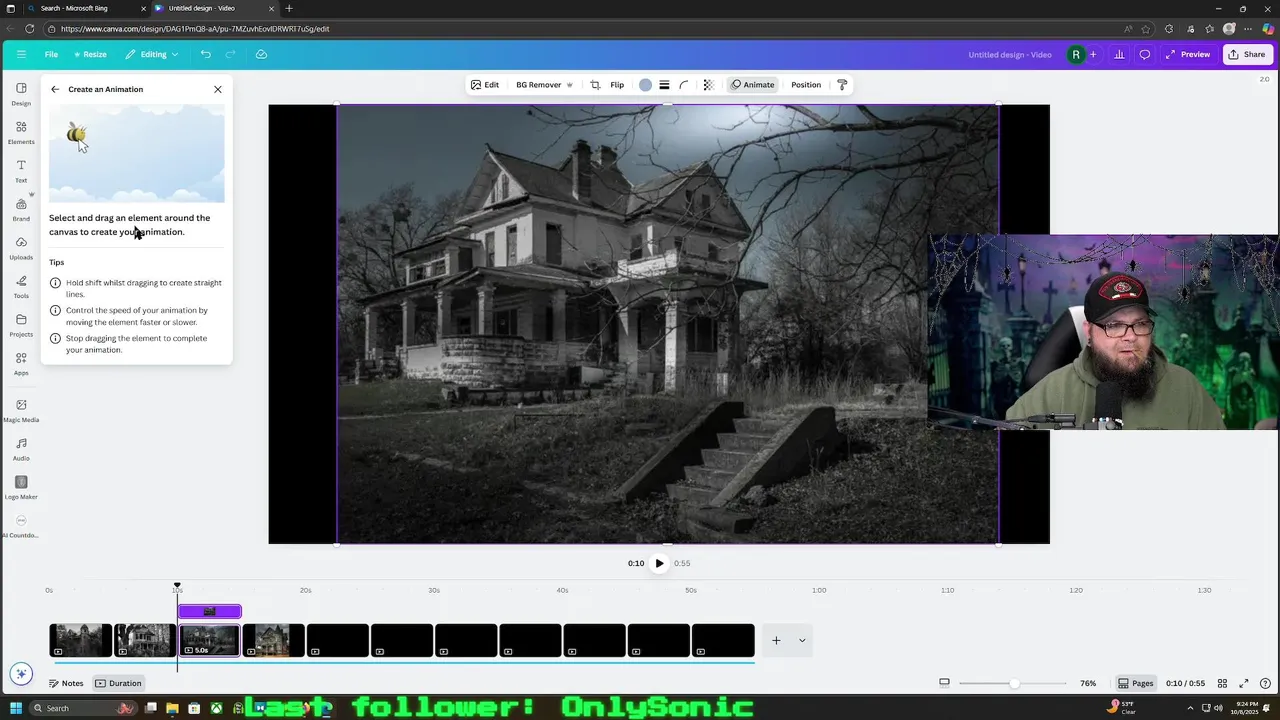The height and width of the screenshot is (720, 1280).
Task: Check the cloud save status icon
Action: click(261, 54)
